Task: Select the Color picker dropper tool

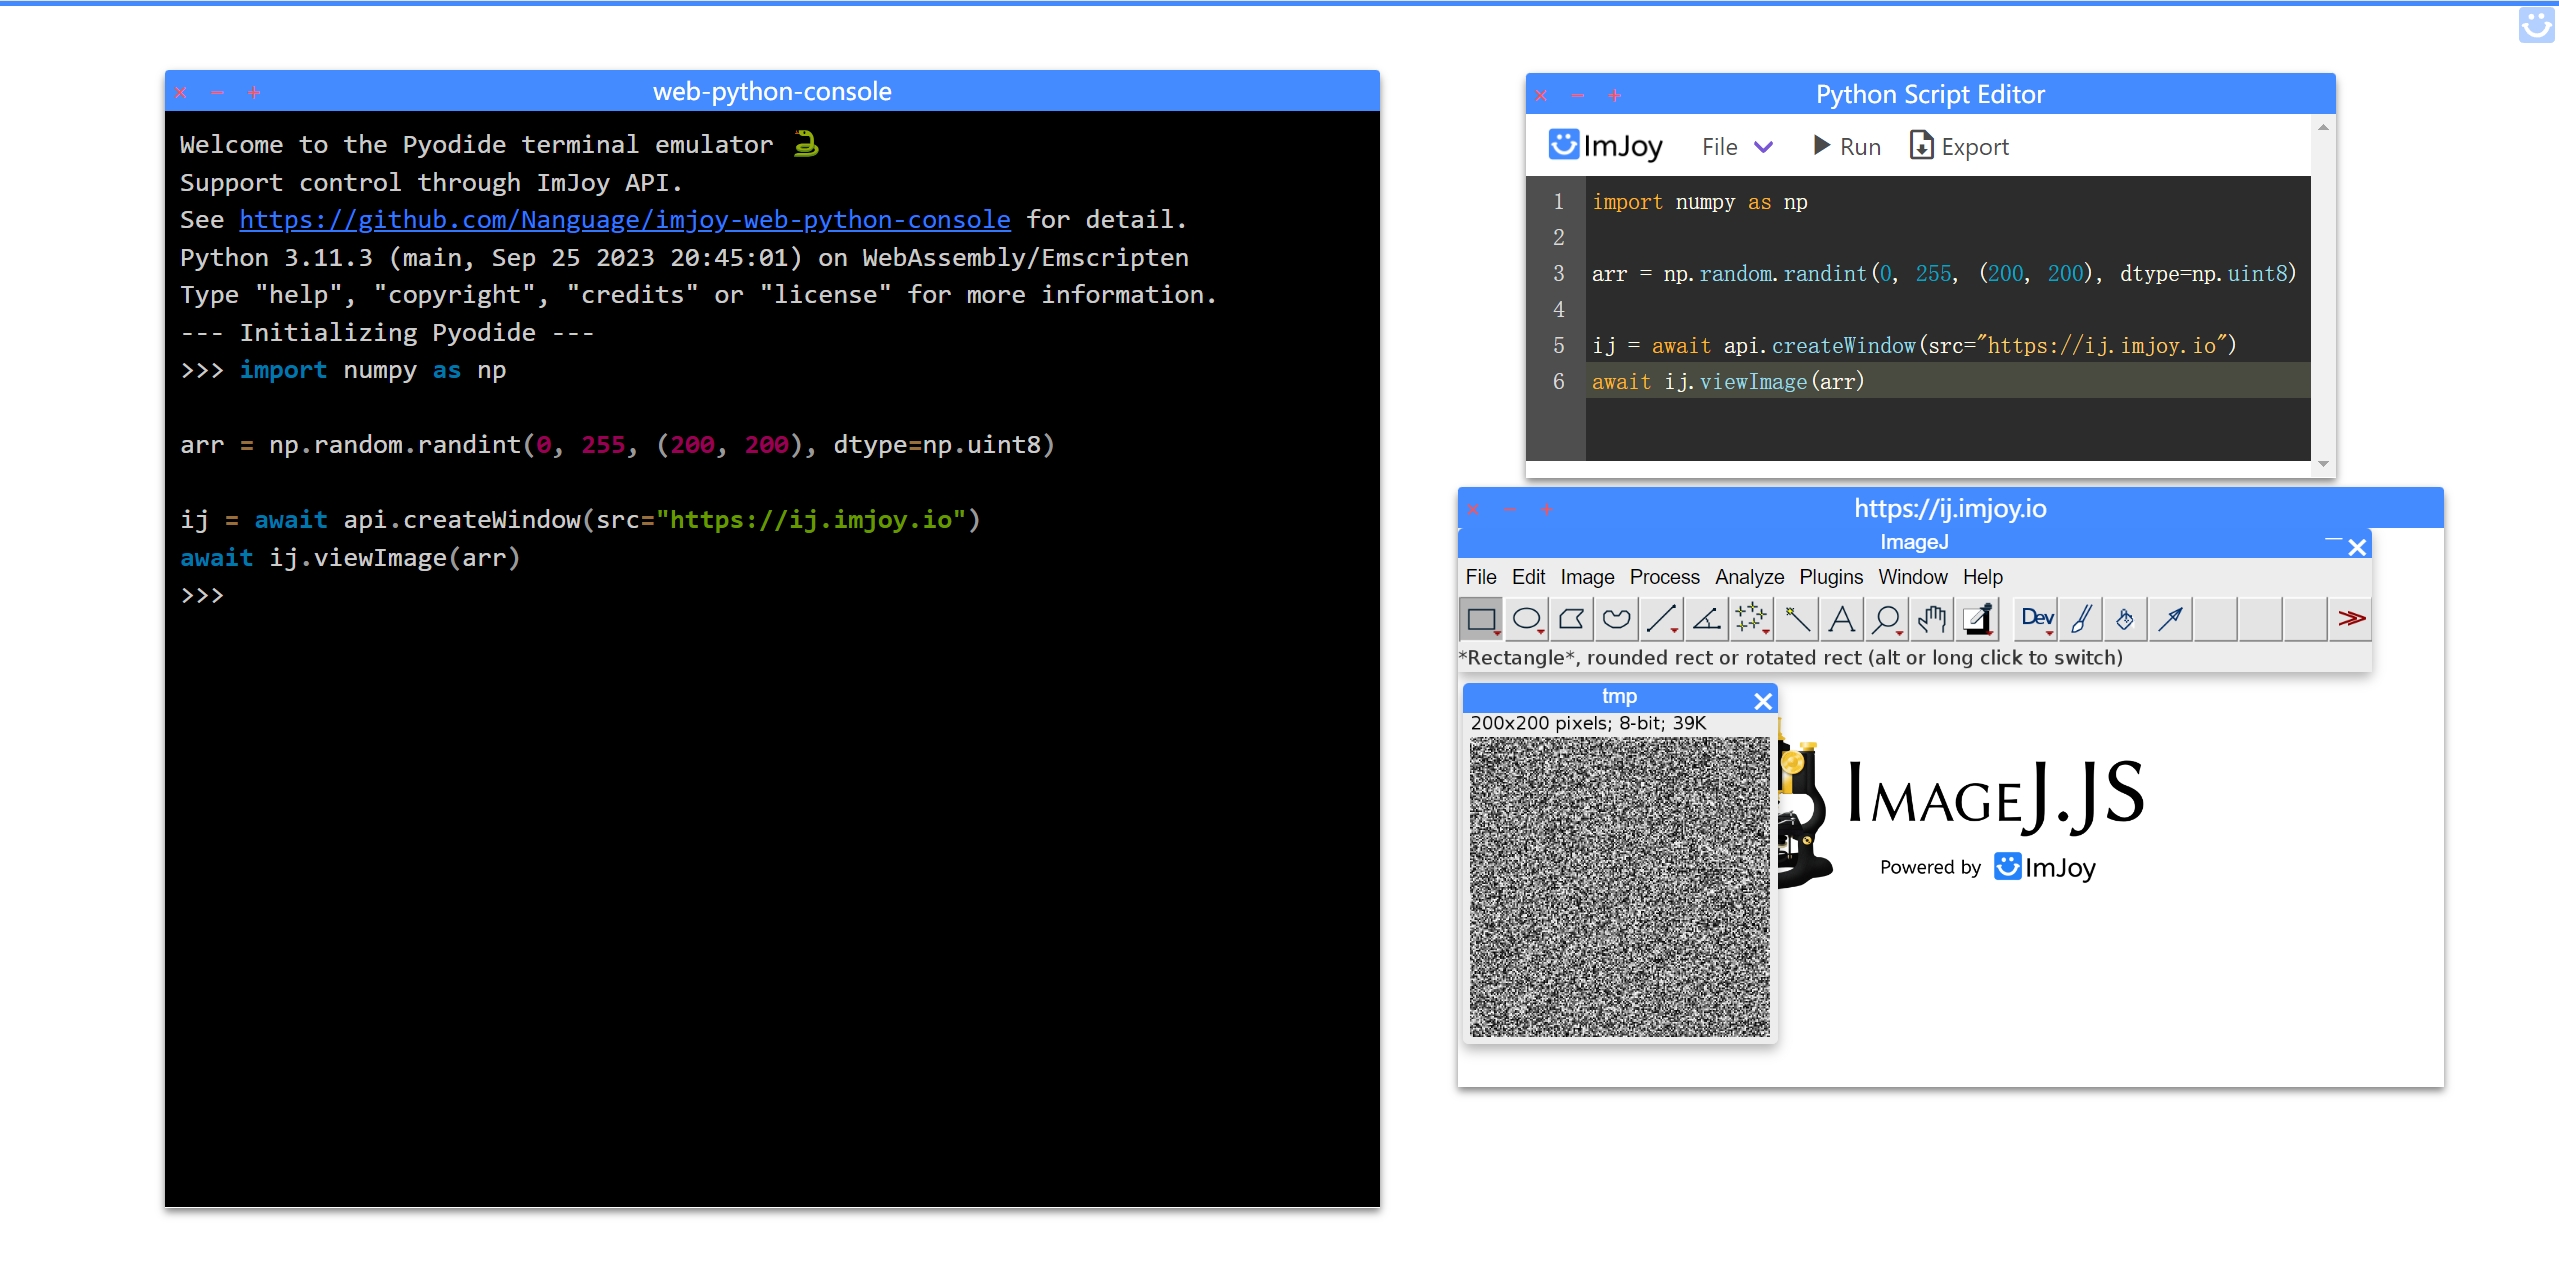Action: point(1977,619)
